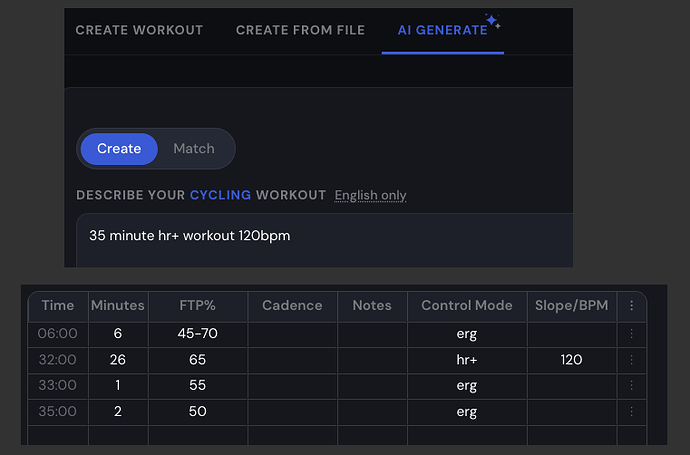Choose the Create mode toggle
Image resolution: width=690 pixels, height=455 pixels.
point(119,149)
